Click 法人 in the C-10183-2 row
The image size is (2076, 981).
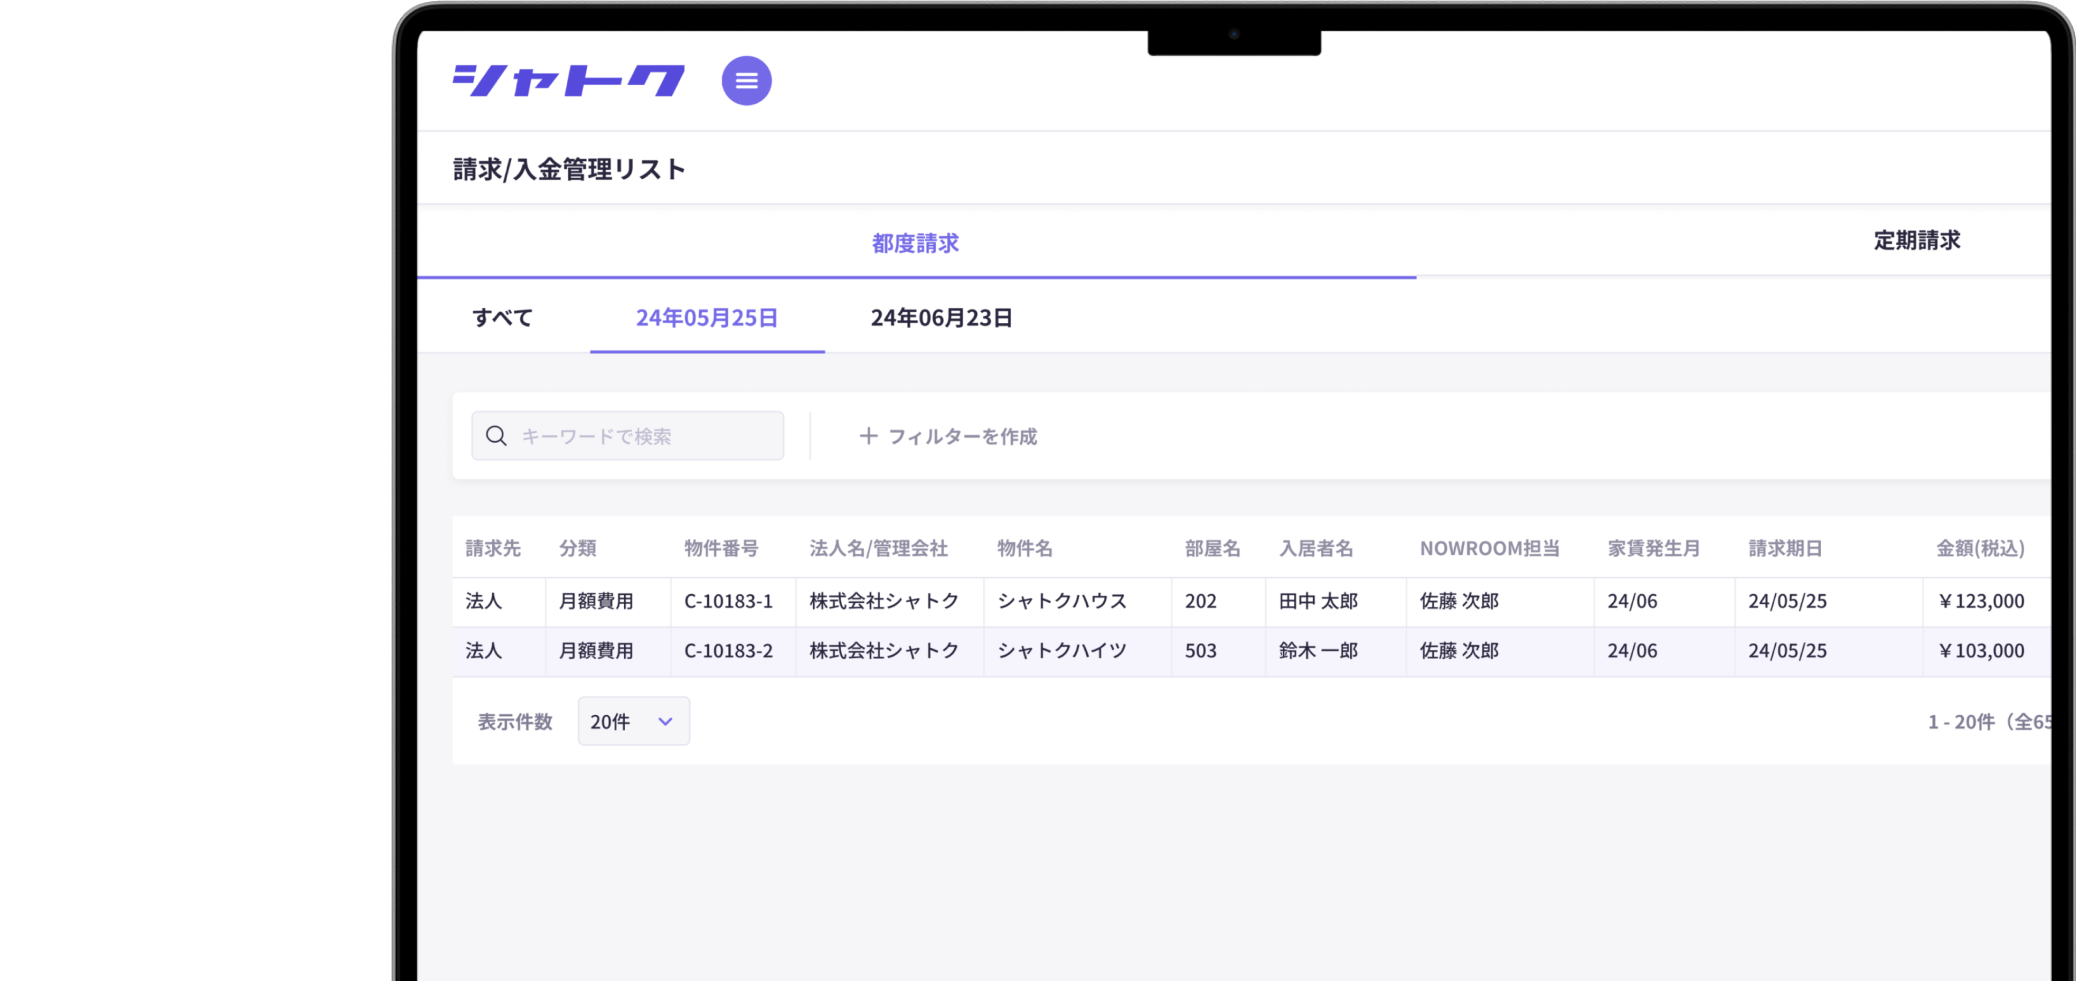[x=483, y=651]
